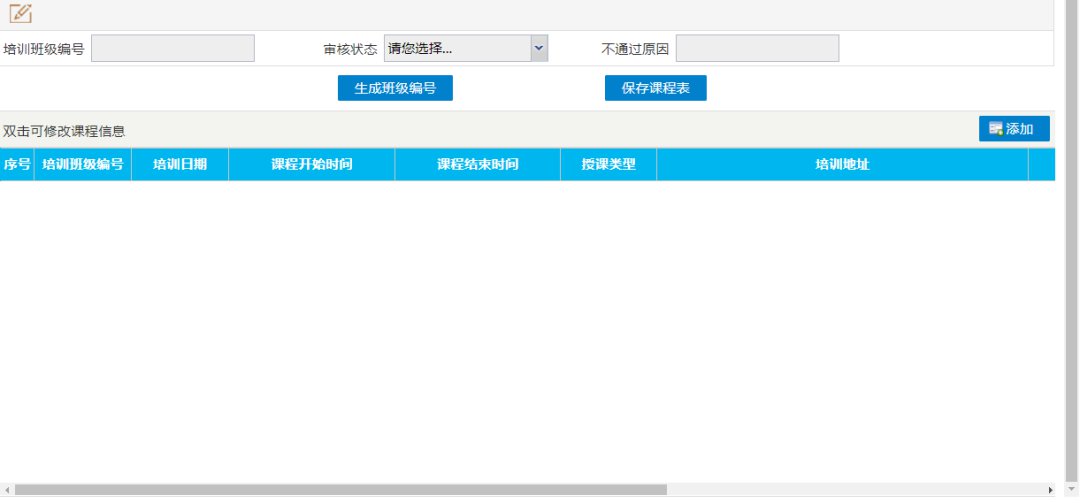Focus the 不通过原因 input field
Screen dimensions: 1080x503
[757, 48]
